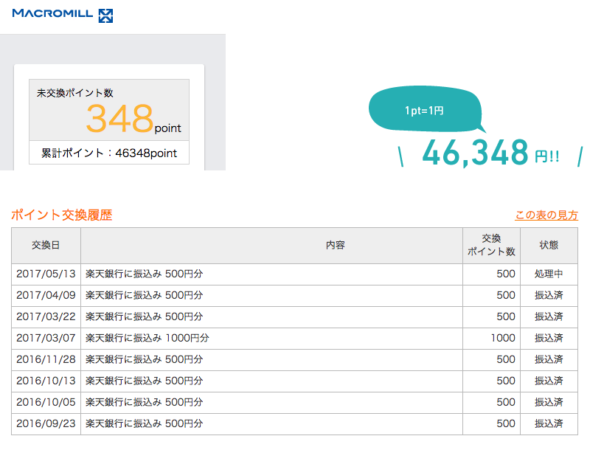Select date cell 2017/05/13
The width and height of the screenshot is (590, 450).
46,274
